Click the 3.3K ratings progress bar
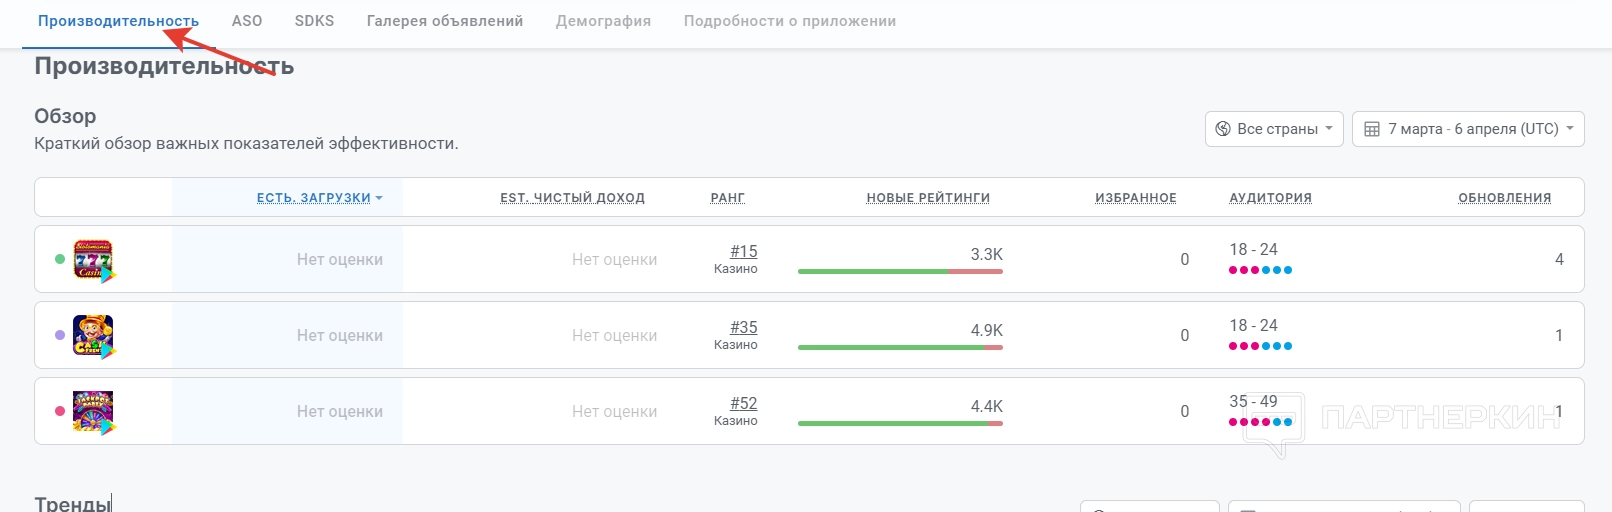The image size is (1612, 512). [x=900, y=271]
